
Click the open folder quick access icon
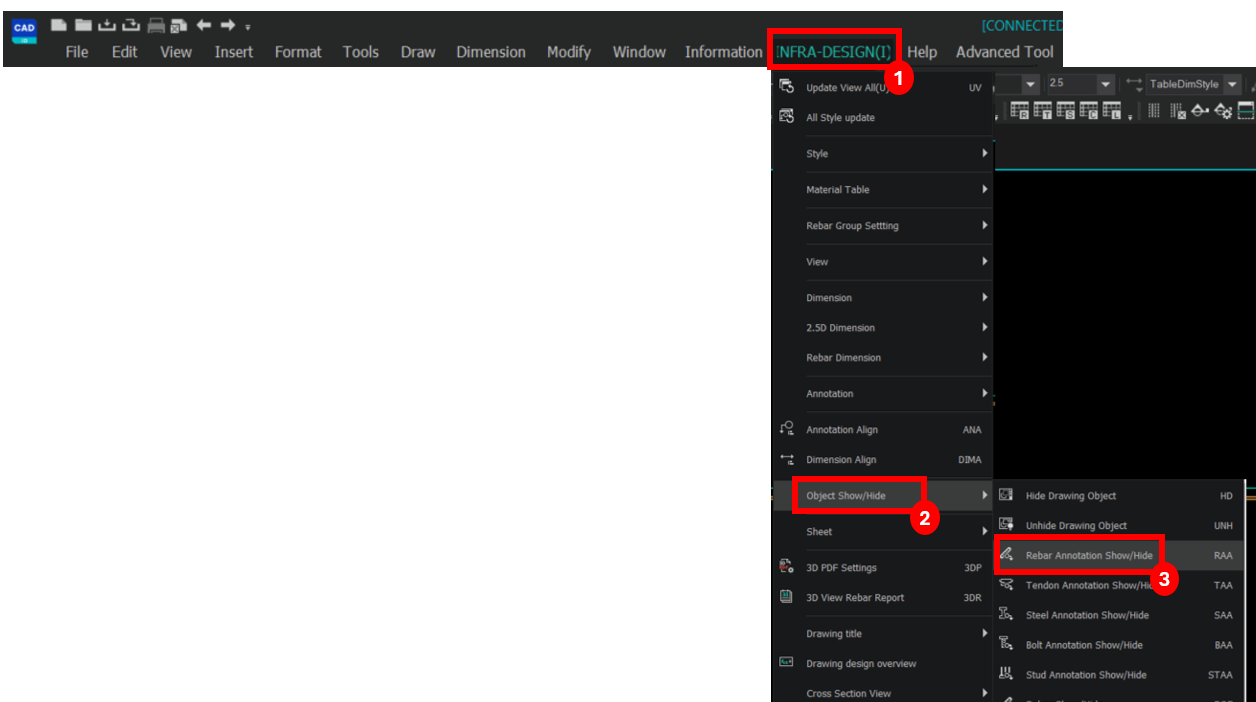coord(83,25)
